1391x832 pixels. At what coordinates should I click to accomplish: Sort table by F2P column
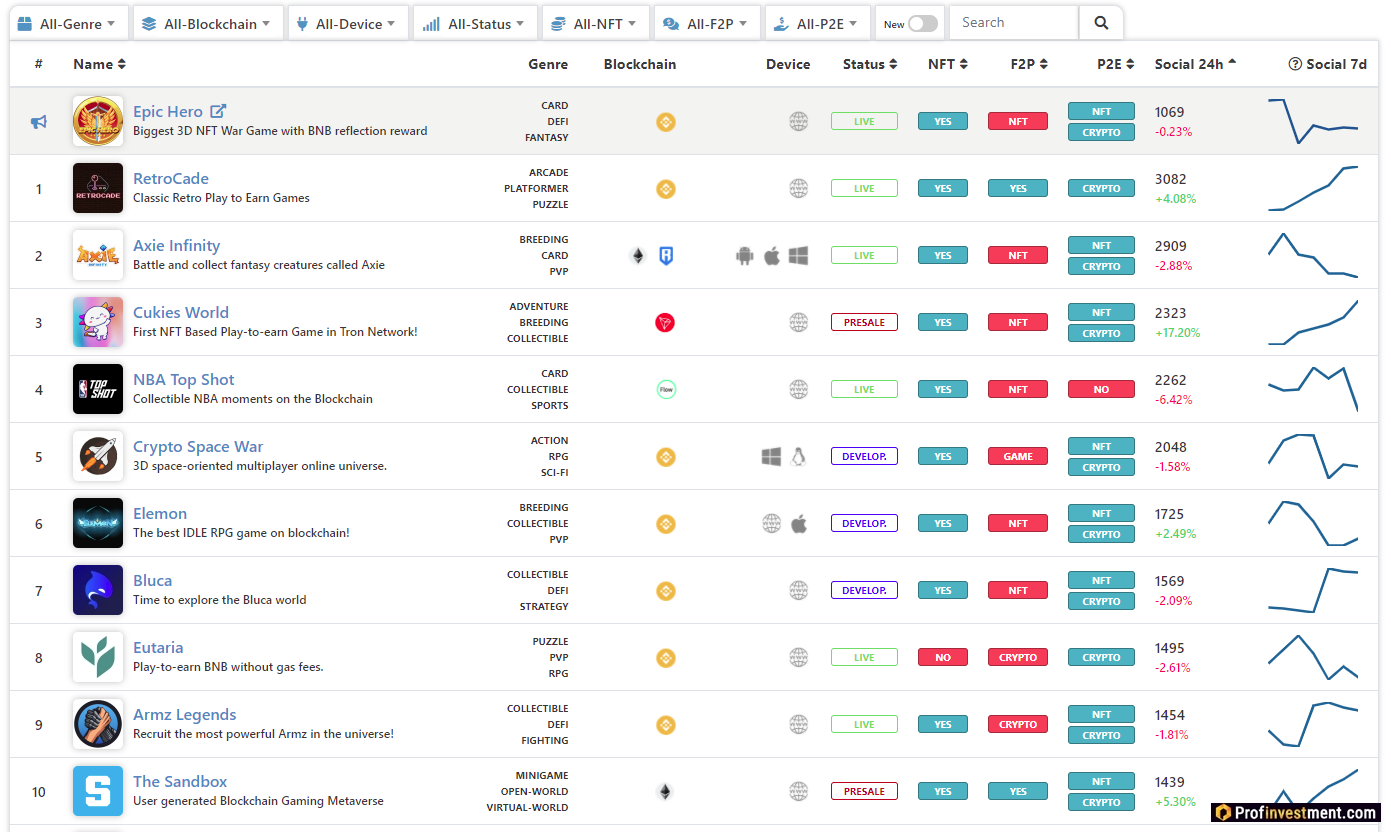1029,64
